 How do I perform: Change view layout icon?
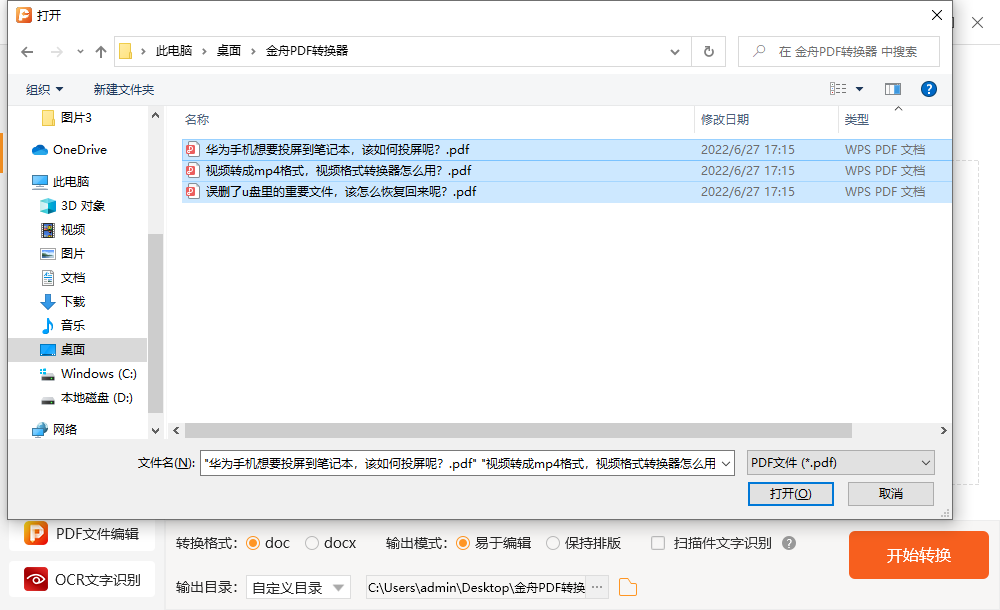pos(838,89)
